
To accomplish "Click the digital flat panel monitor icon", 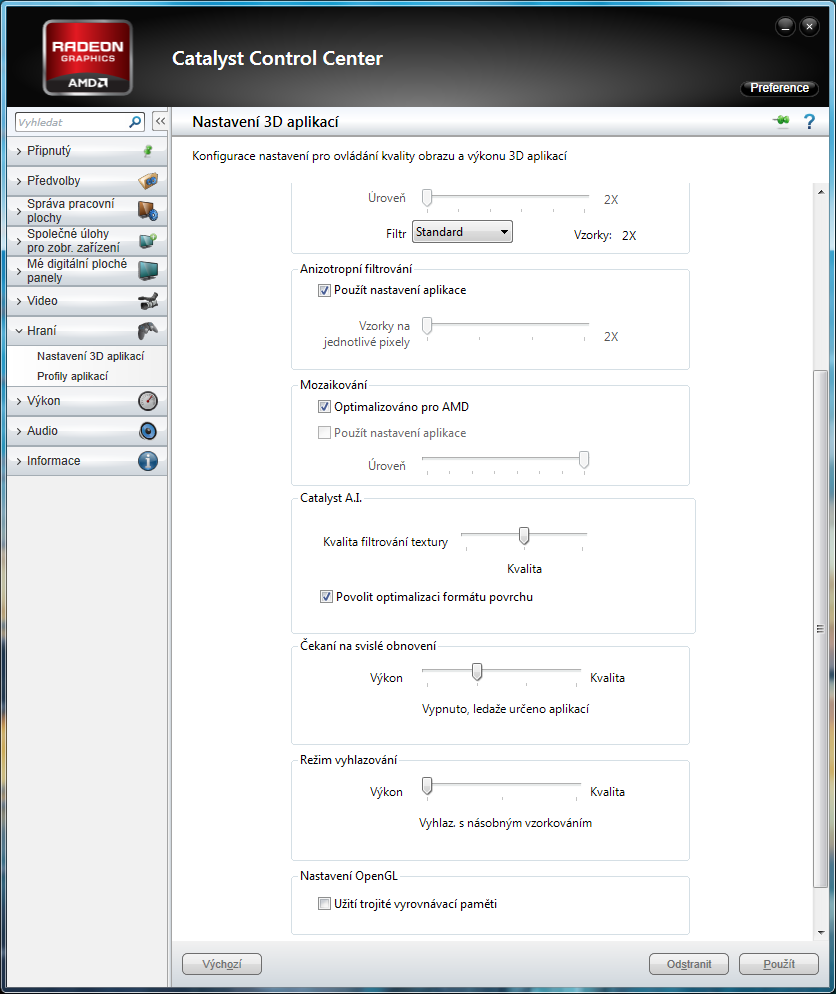I will (x=148, y=271).
